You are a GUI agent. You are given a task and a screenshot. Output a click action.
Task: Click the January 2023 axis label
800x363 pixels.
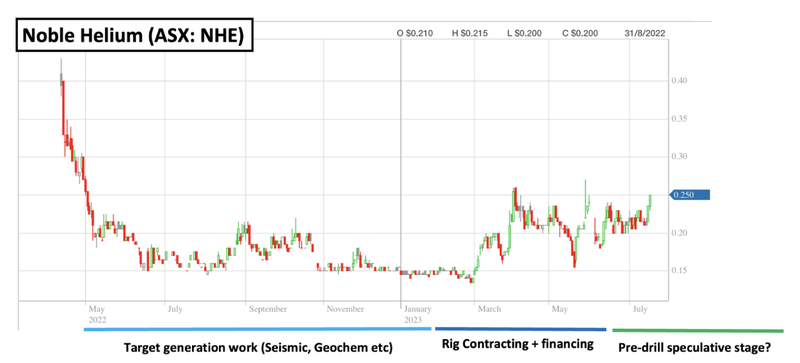418,314
